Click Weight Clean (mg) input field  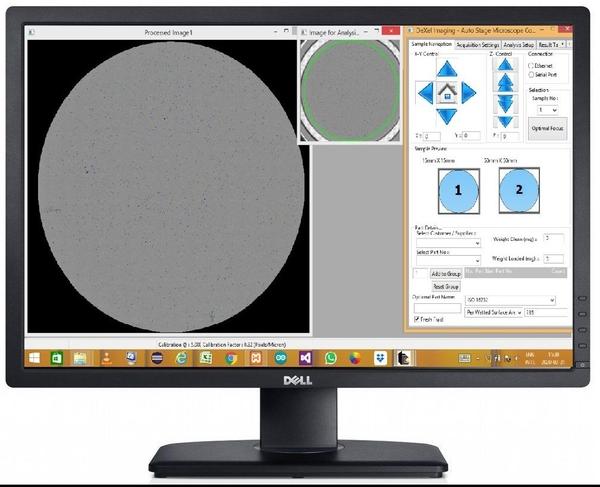[x=554, y=239]
